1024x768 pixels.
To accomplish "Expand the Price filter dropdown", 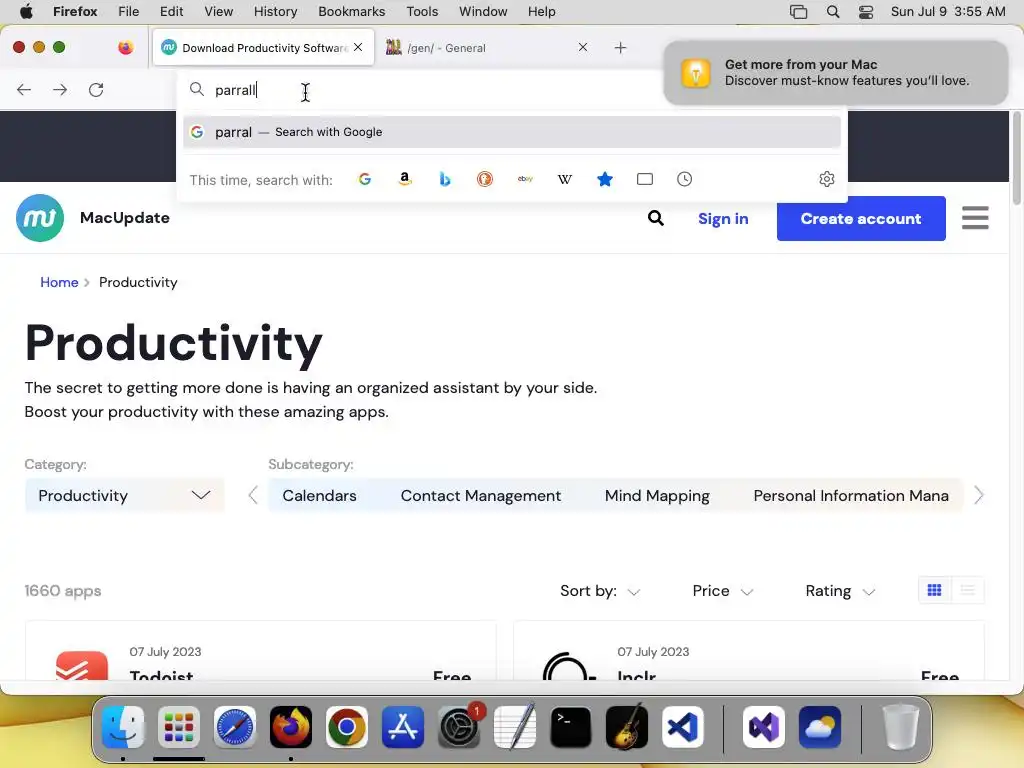I will click(x=723, y=591).
